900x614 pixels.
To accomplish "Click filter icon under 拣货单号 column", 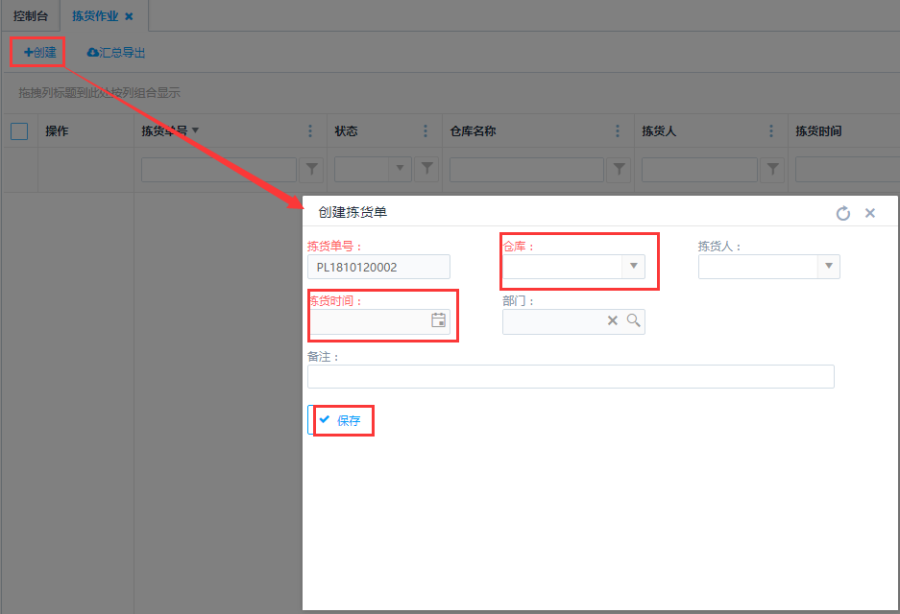I will pyautogui.click(x=312, y=169).
